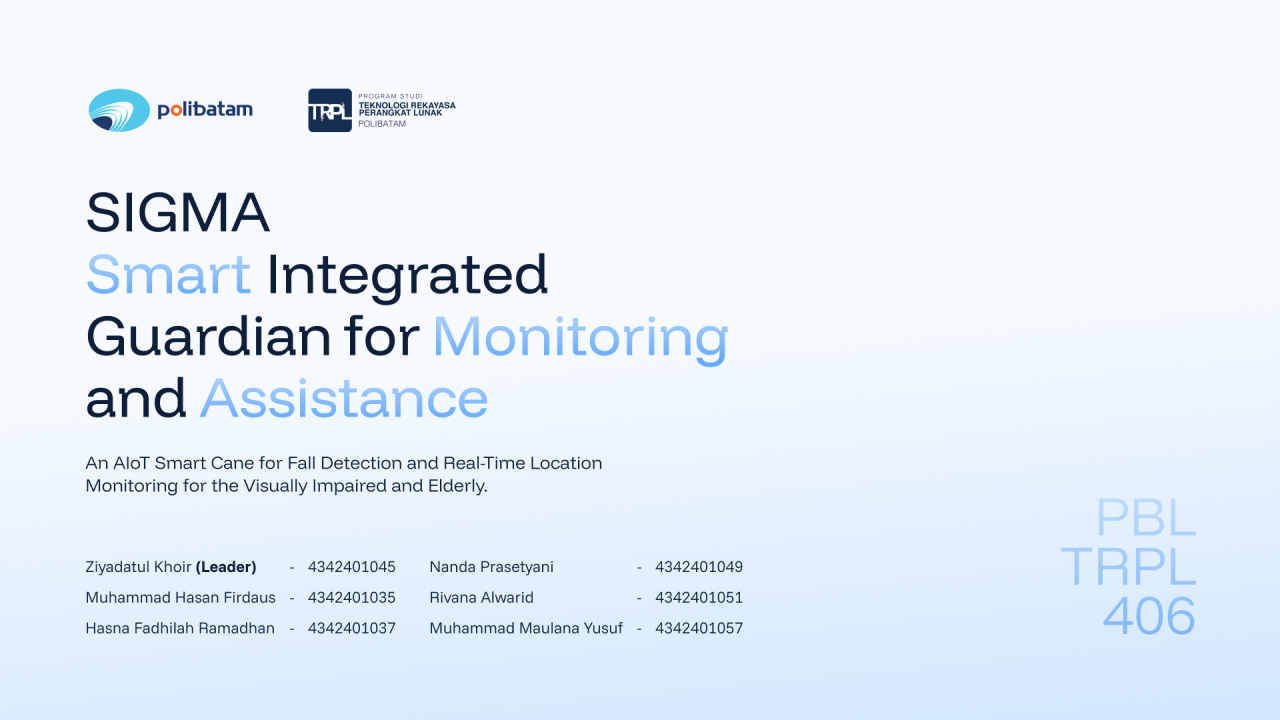Click the light-blue word "Assistance"

344,399
